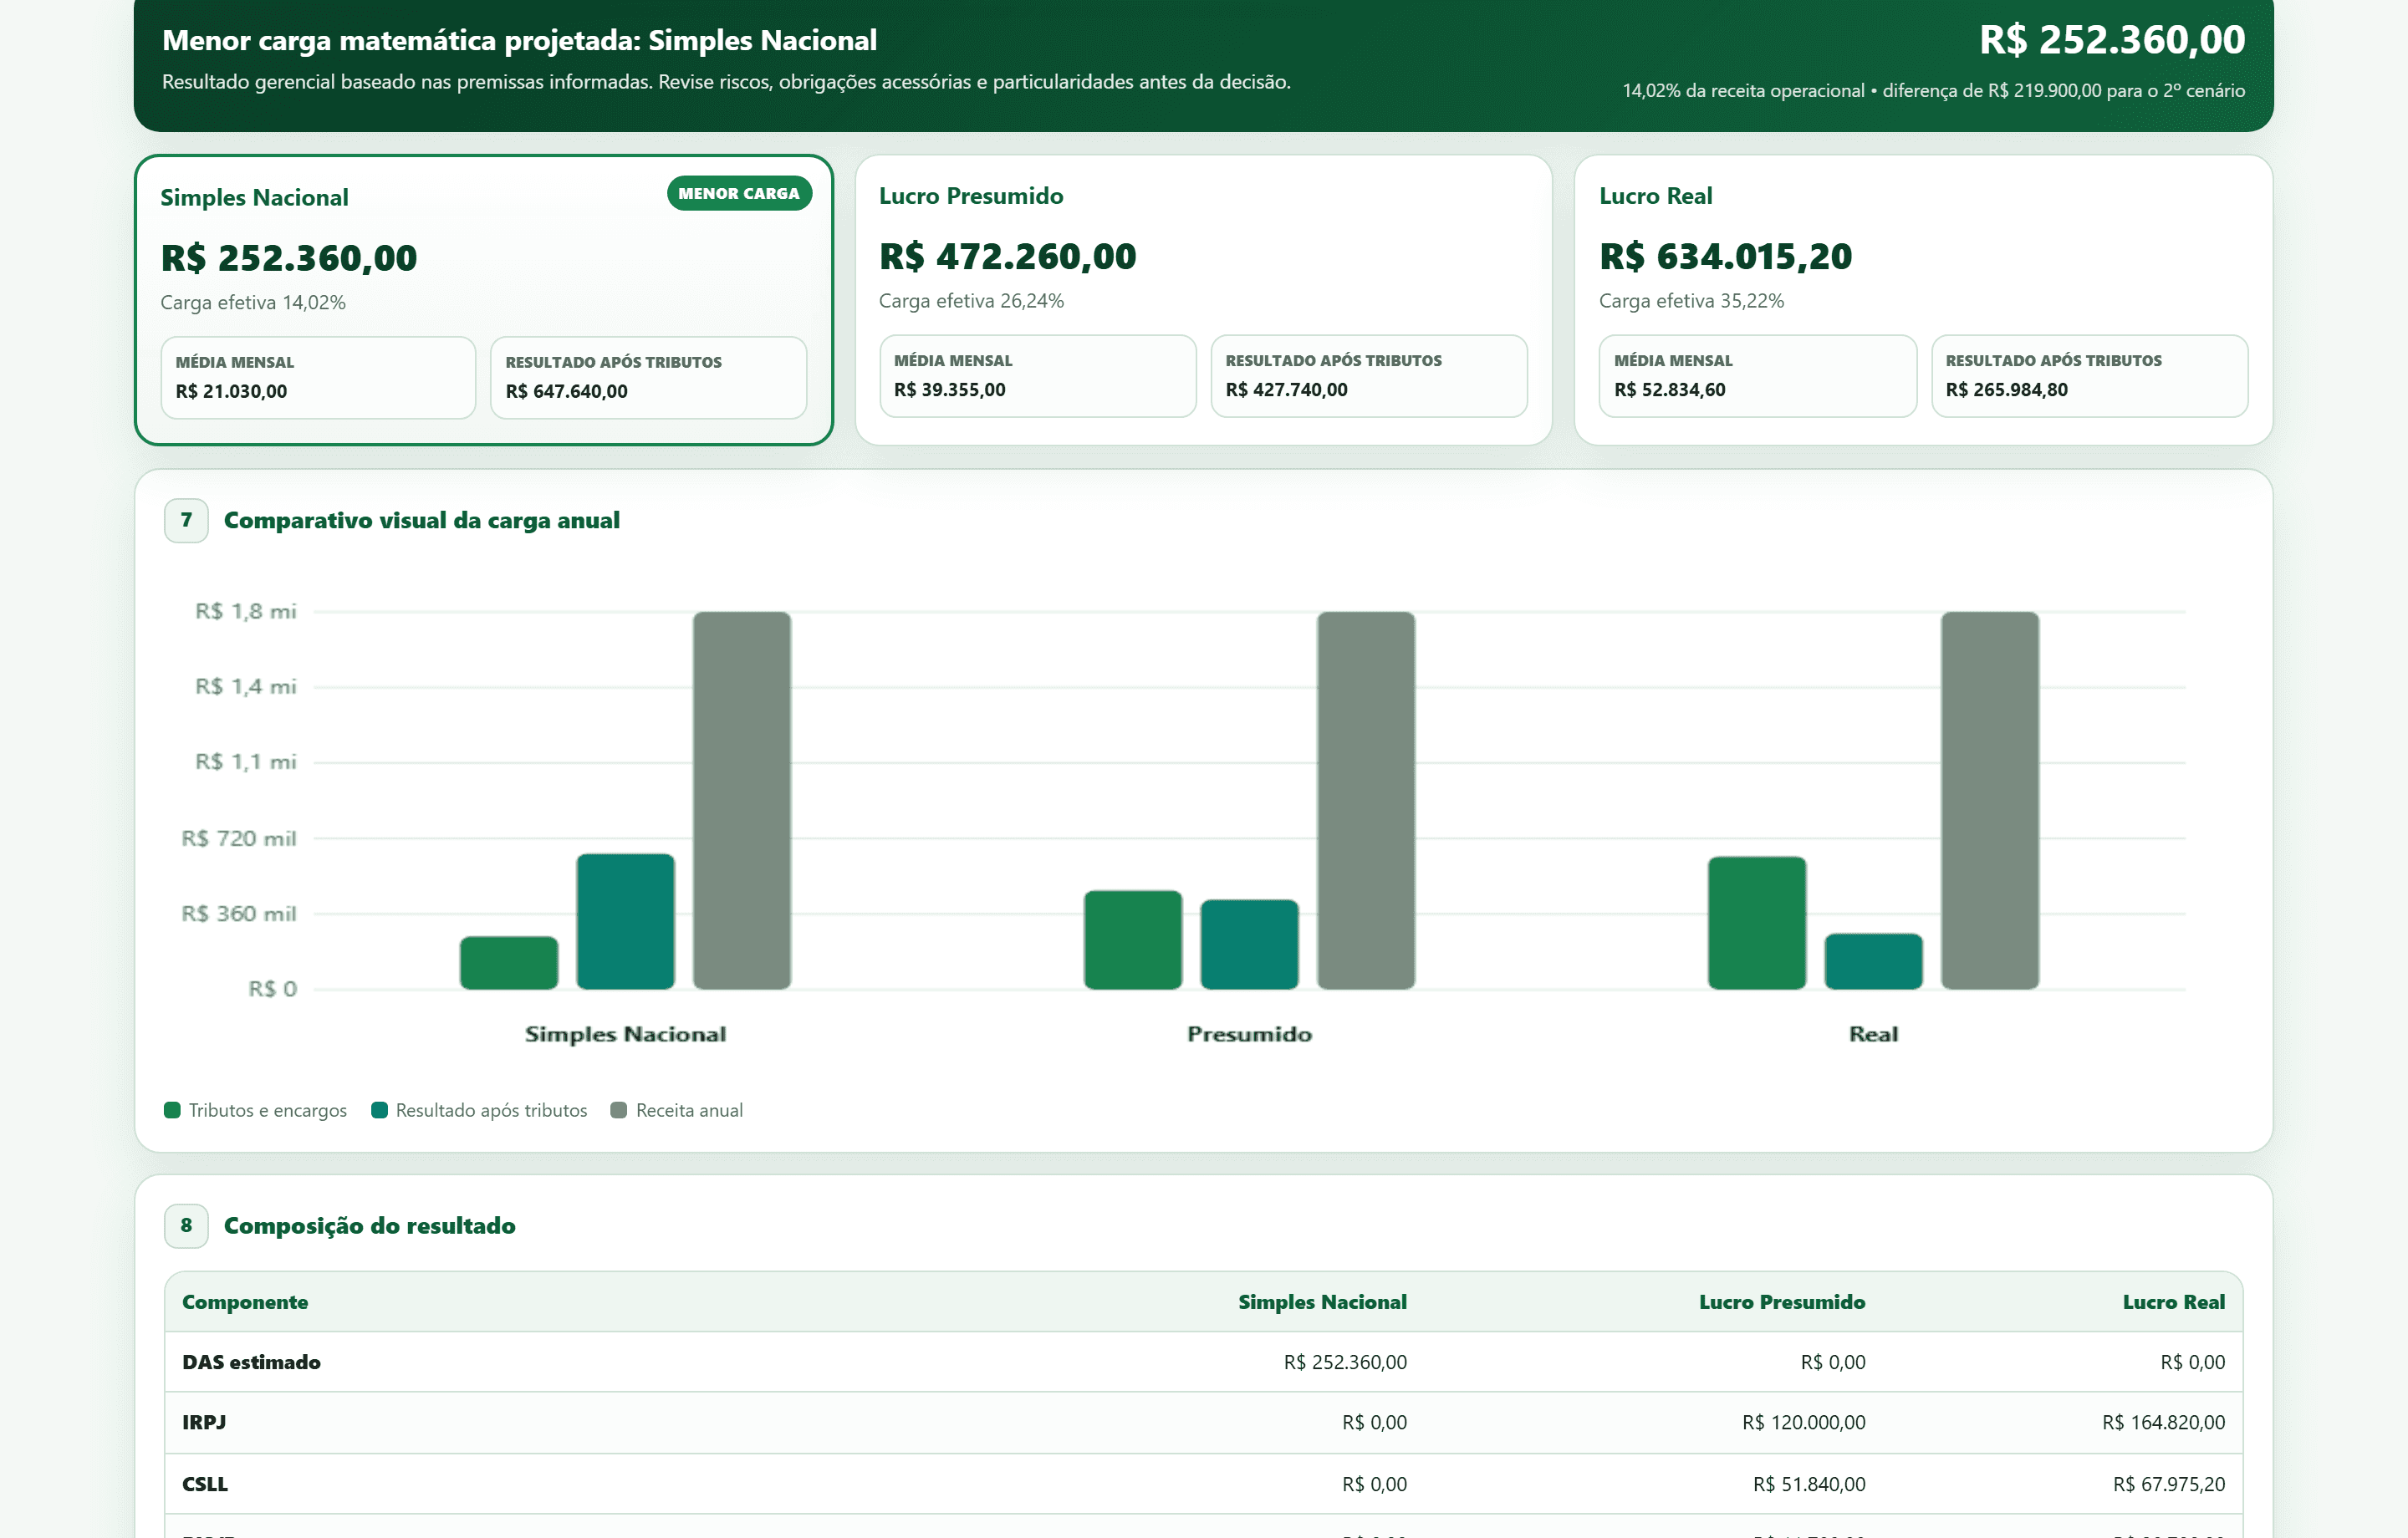Click the Simples Nacional chart axis label
2408x1538 pixels.
(x=625, y=1034)
